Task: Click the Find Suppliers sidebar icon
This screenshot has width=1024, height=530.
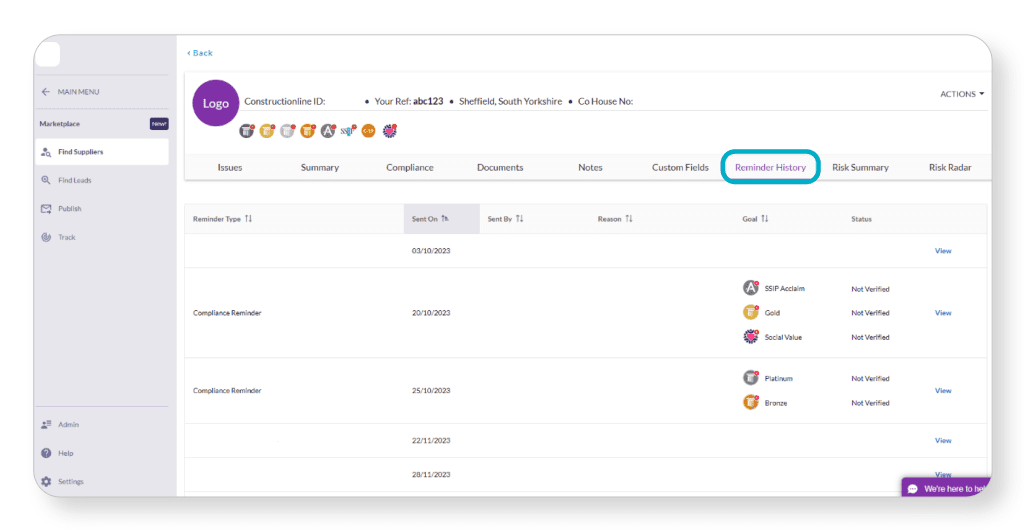Action: [46, 152]
